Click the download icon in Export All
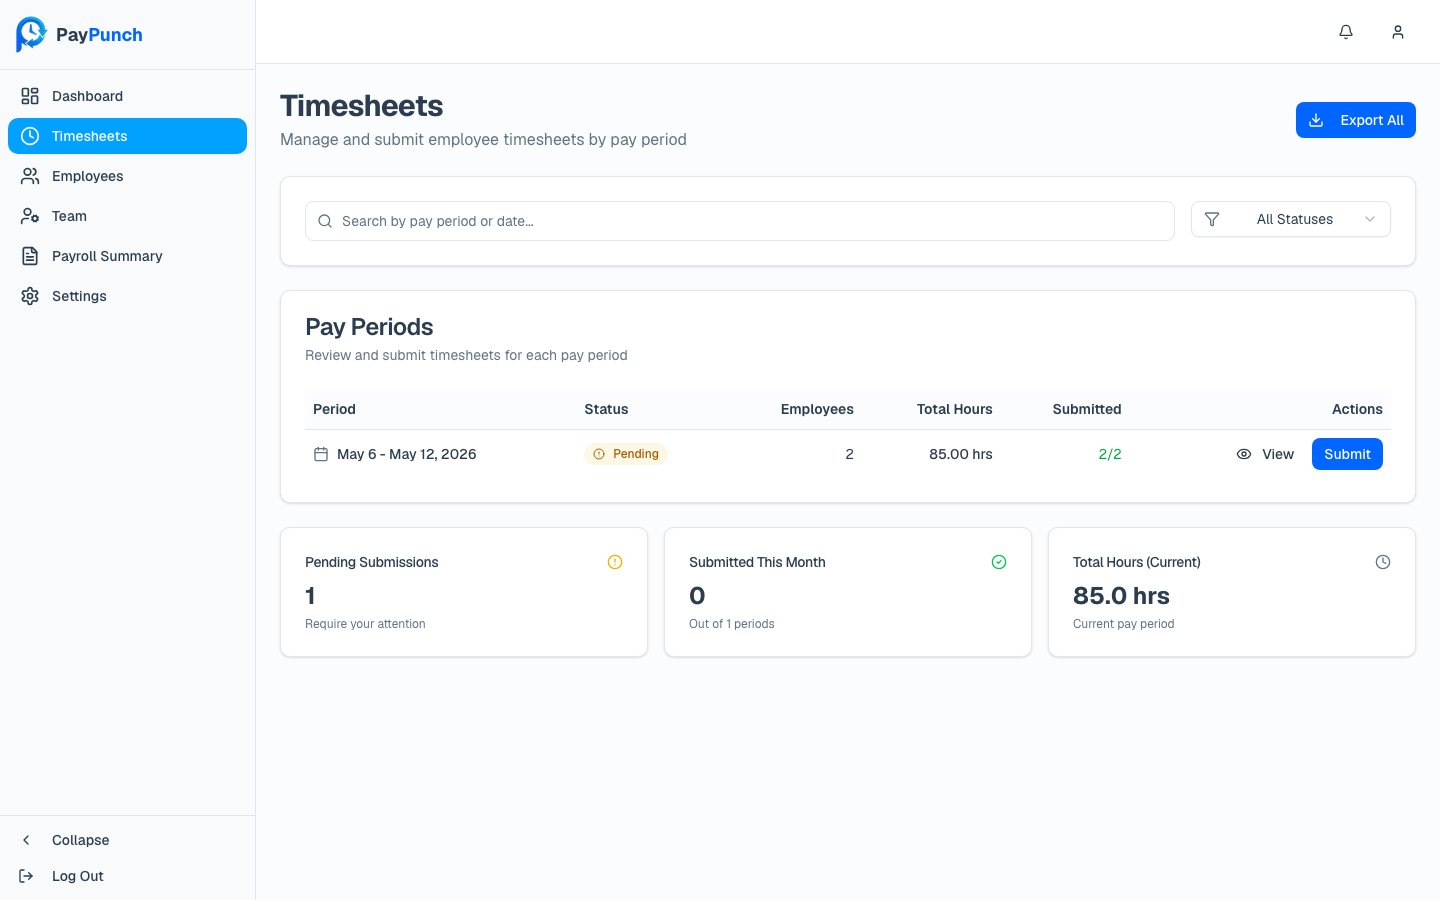 [1316, 120]
